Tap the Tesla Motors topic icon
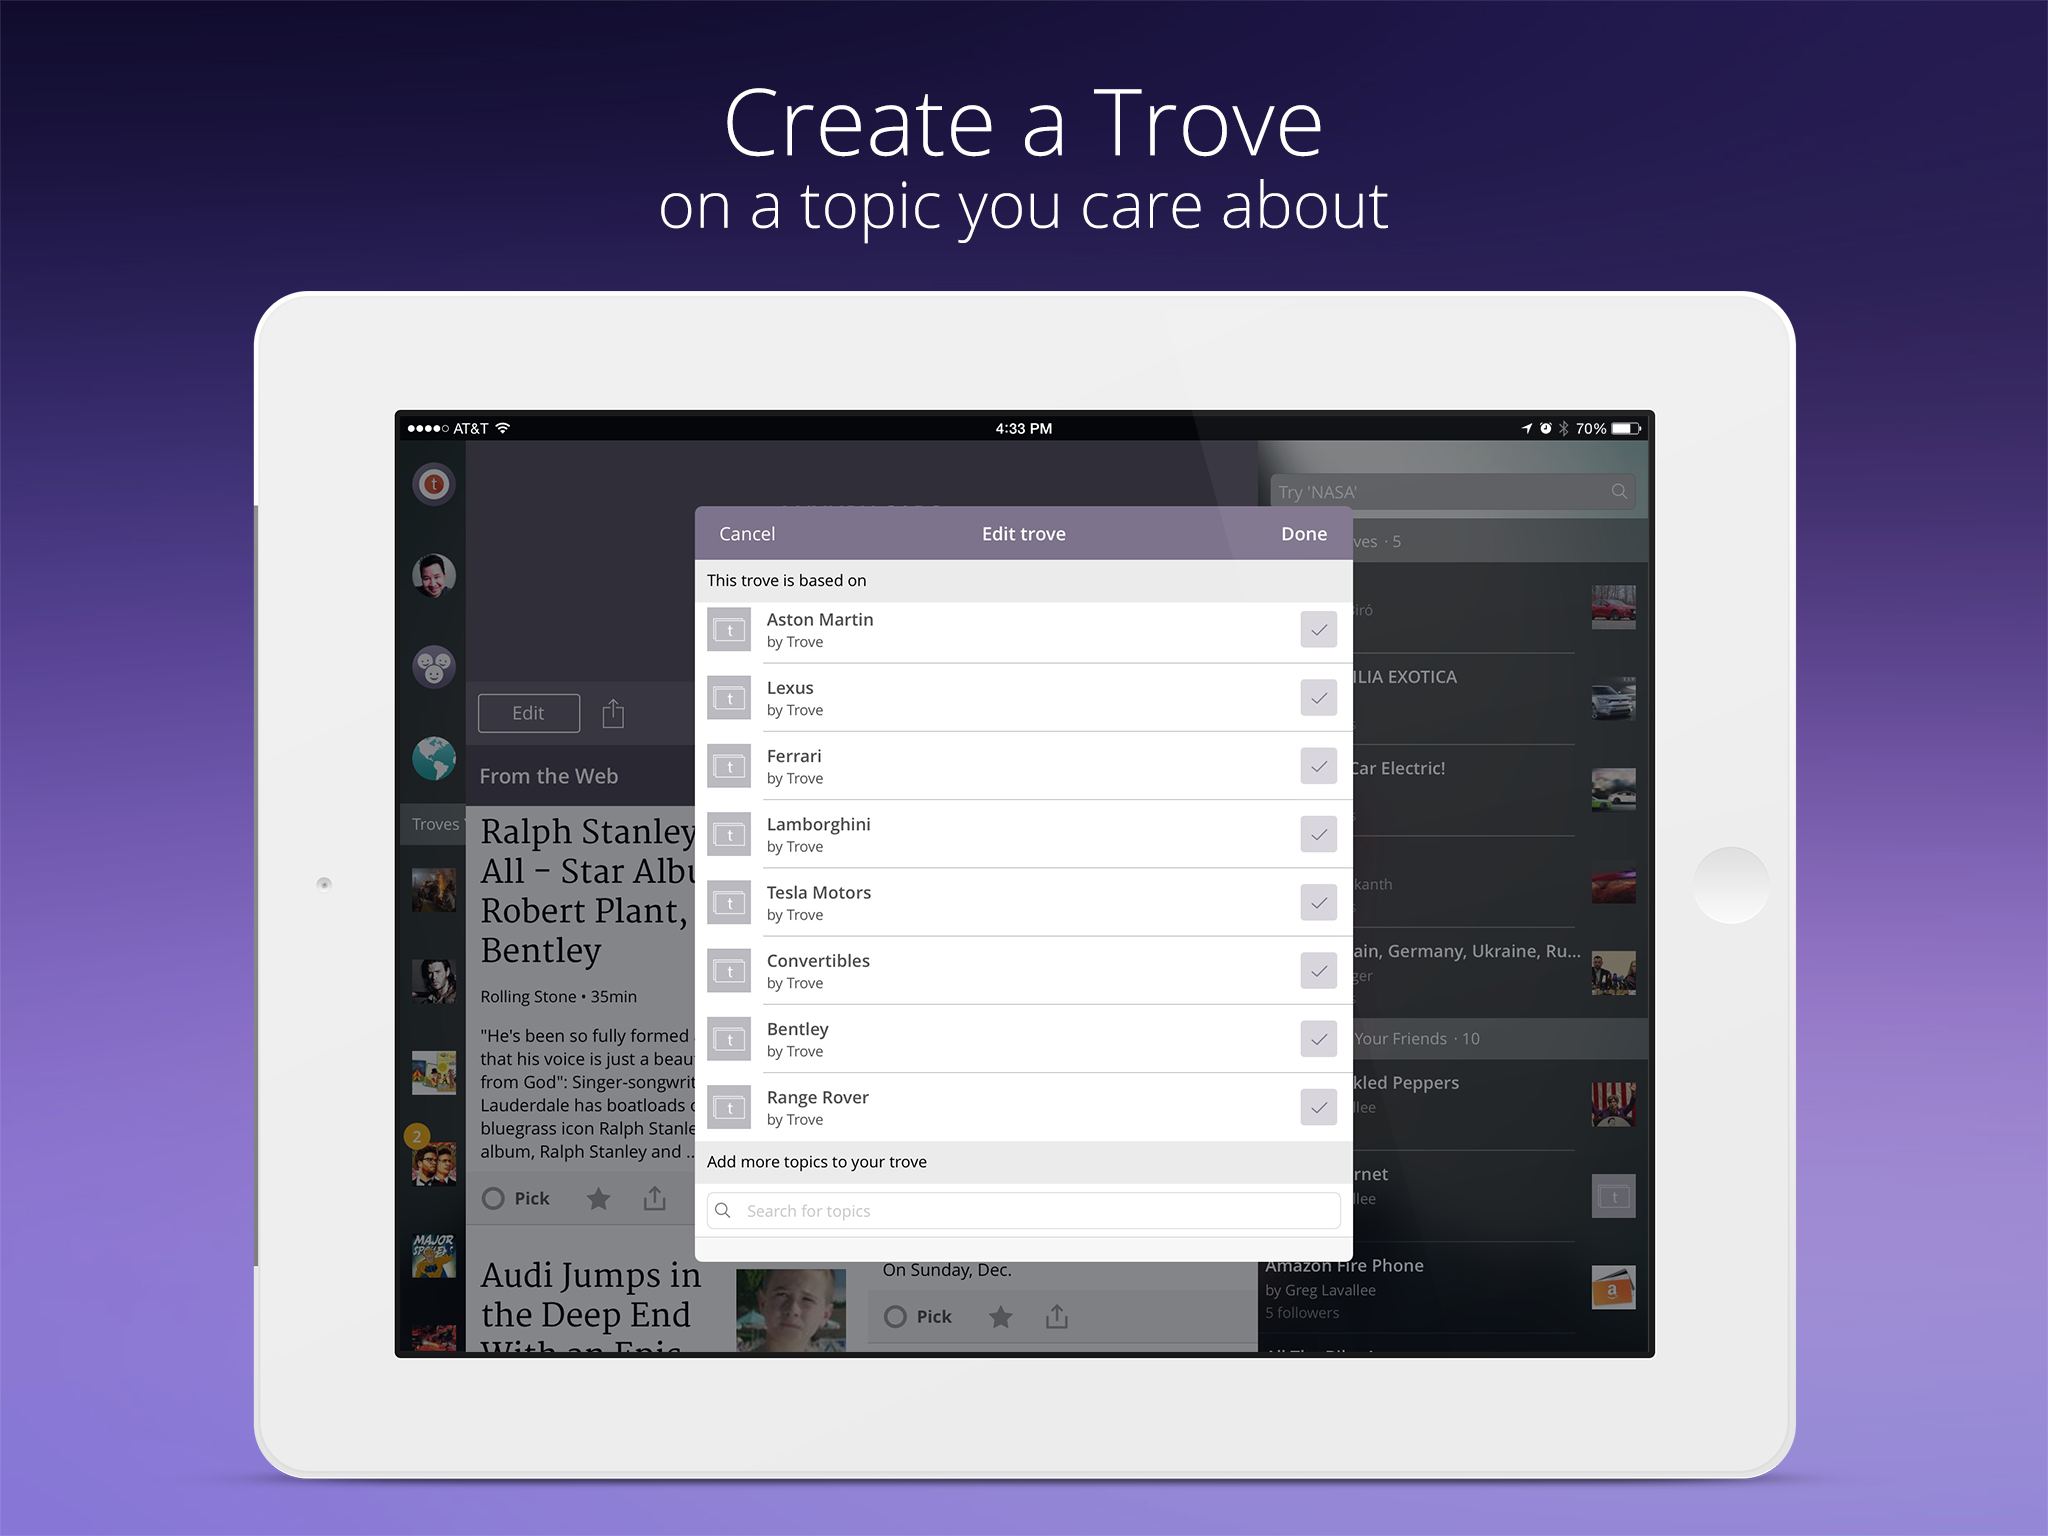This screenshot has height=1536, width=2048. coord(729,903)
